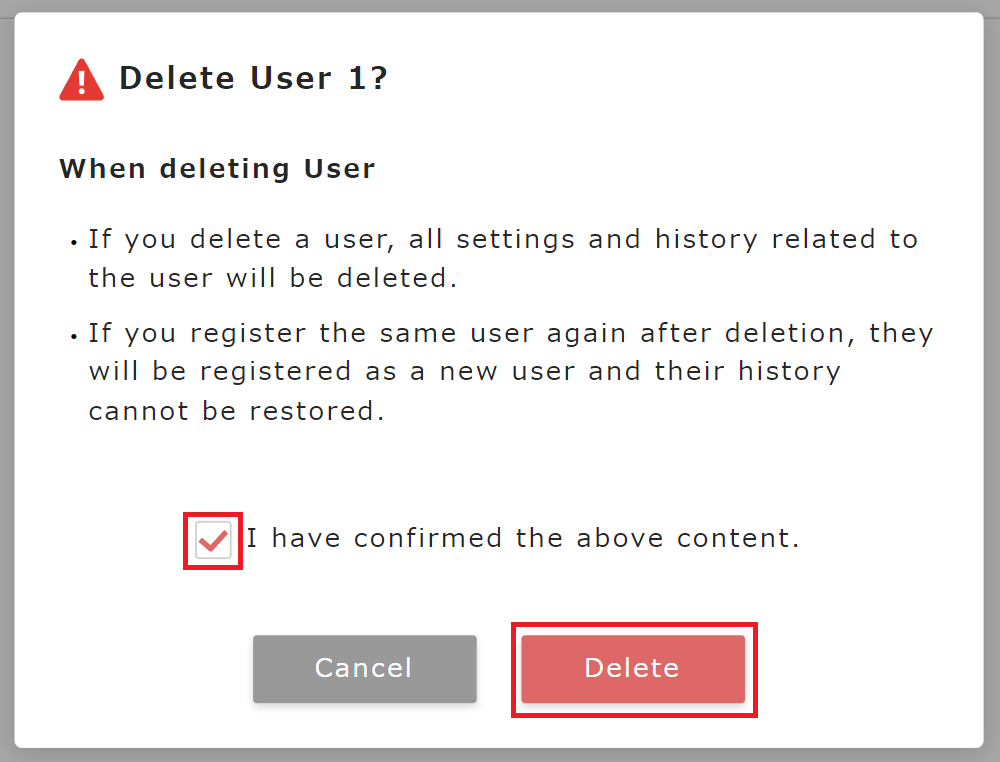This screenshot has height=762, width=1000.
Task: Select the 'When deleting User' subheading
Action: (217, 168)
